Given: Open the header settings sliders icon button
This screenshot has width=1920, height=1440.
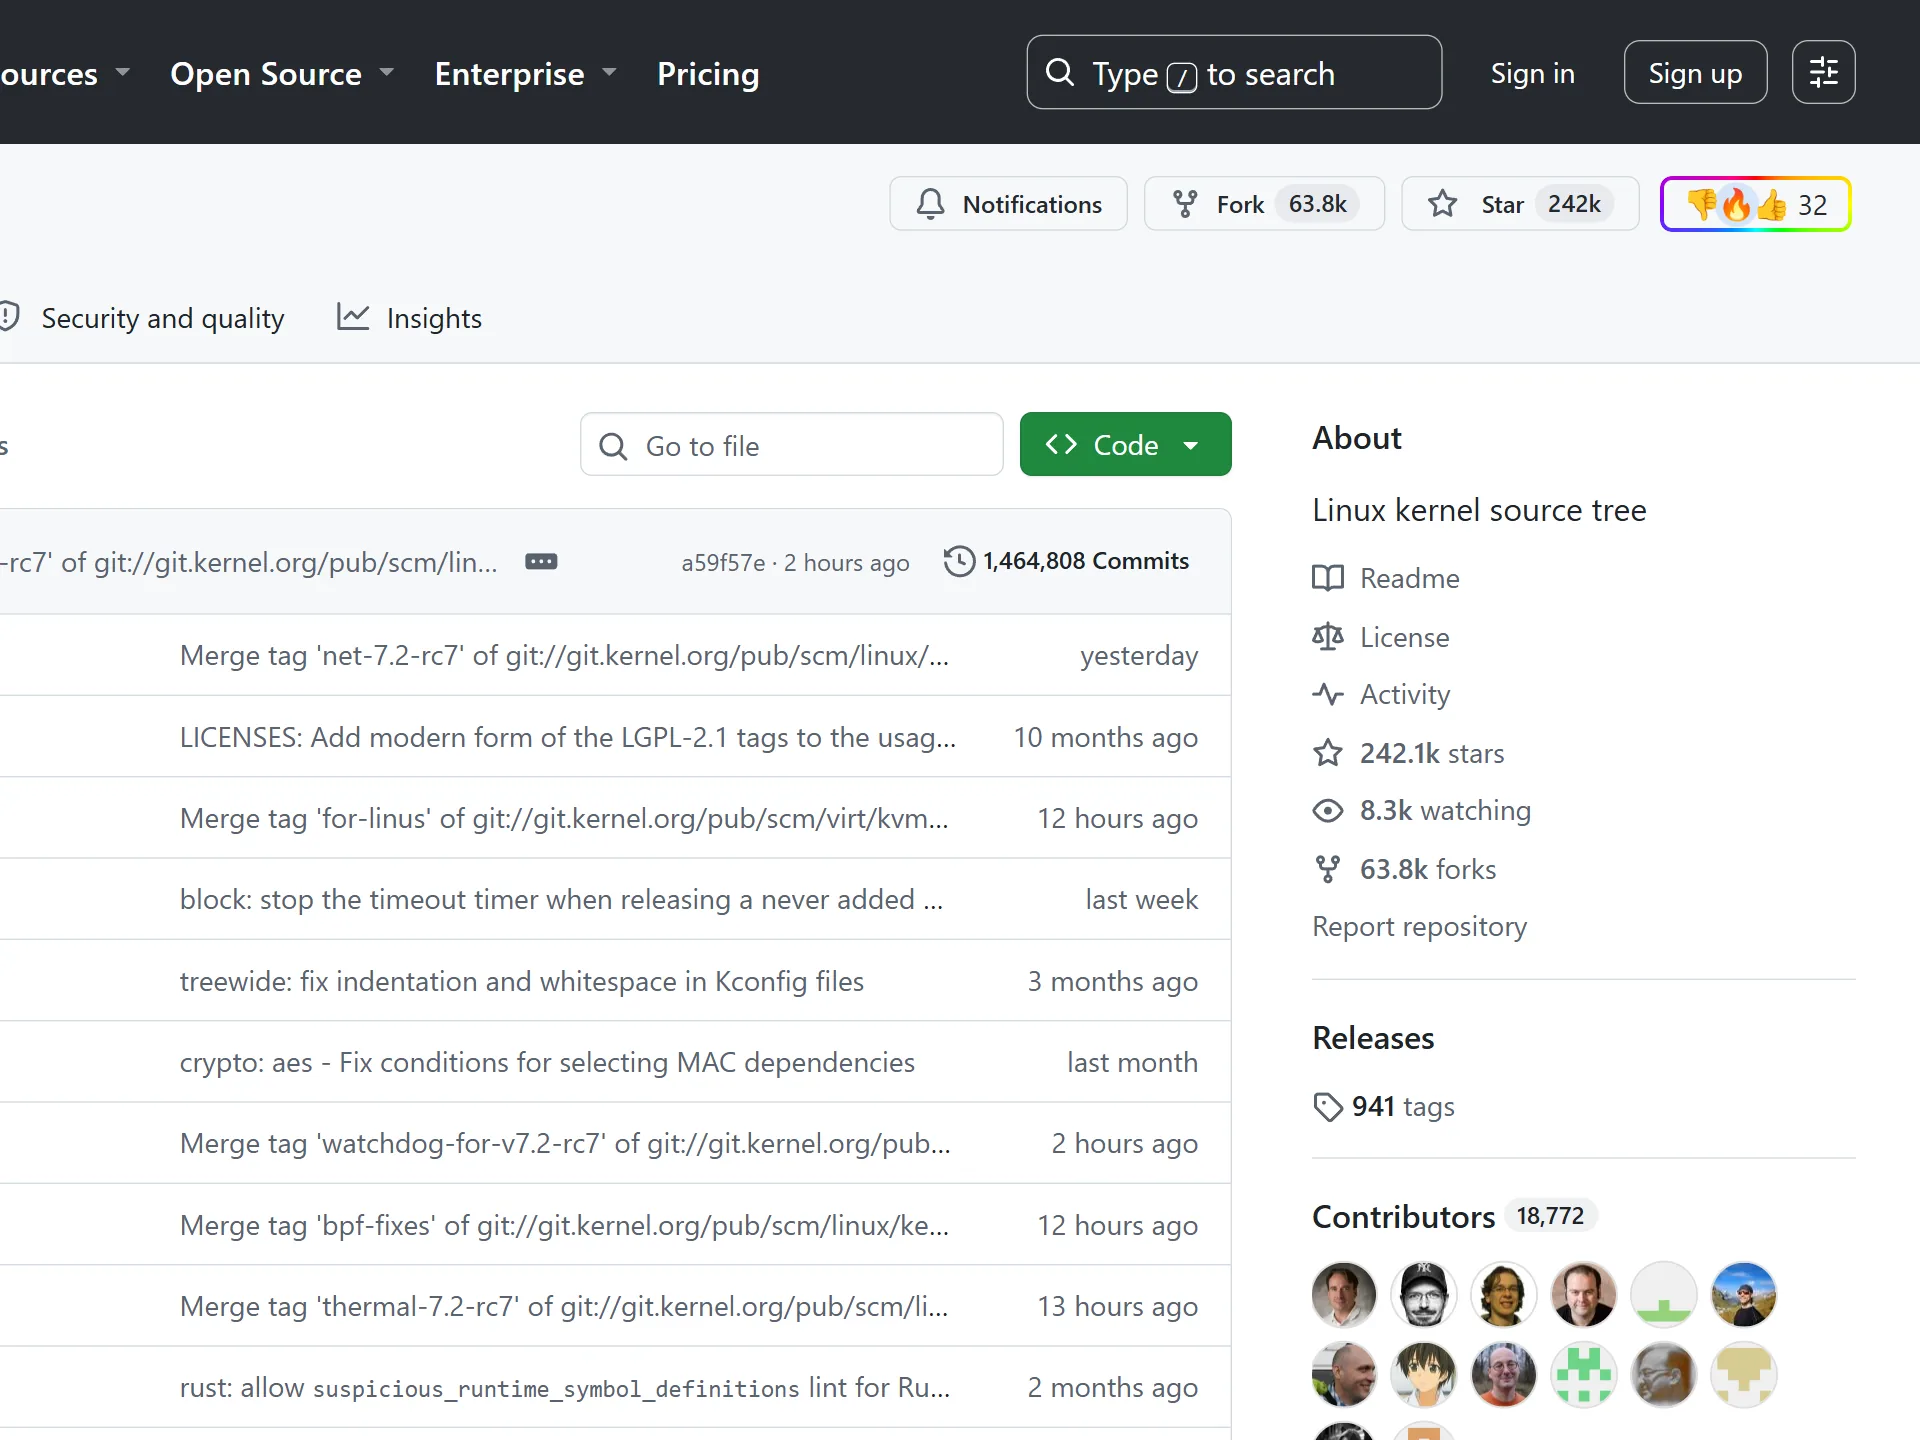Looking at the screenshot, I should coord(1823,72).
